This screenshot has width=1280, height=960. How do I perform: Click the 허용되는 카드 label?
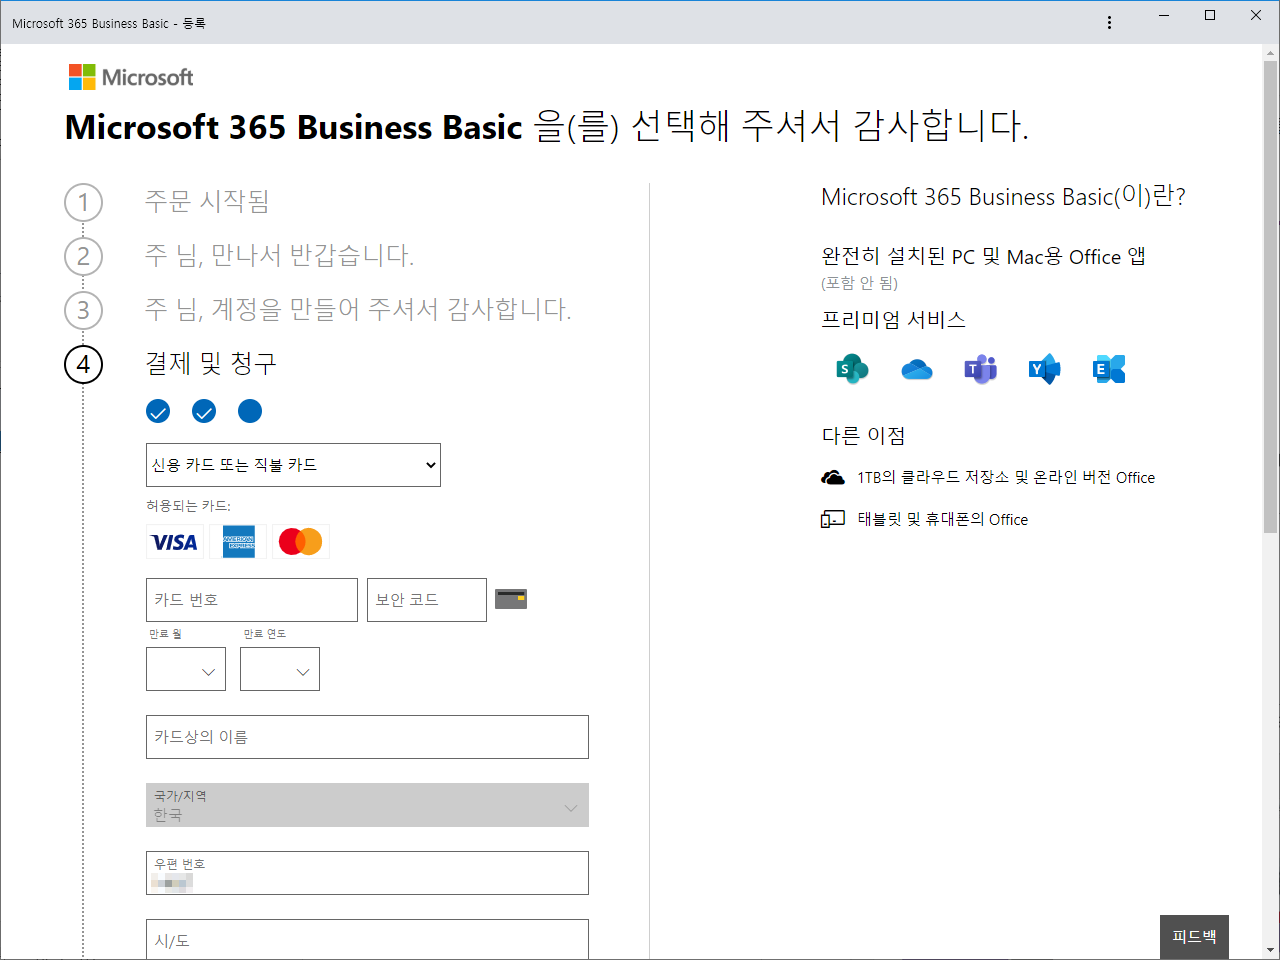188,506
